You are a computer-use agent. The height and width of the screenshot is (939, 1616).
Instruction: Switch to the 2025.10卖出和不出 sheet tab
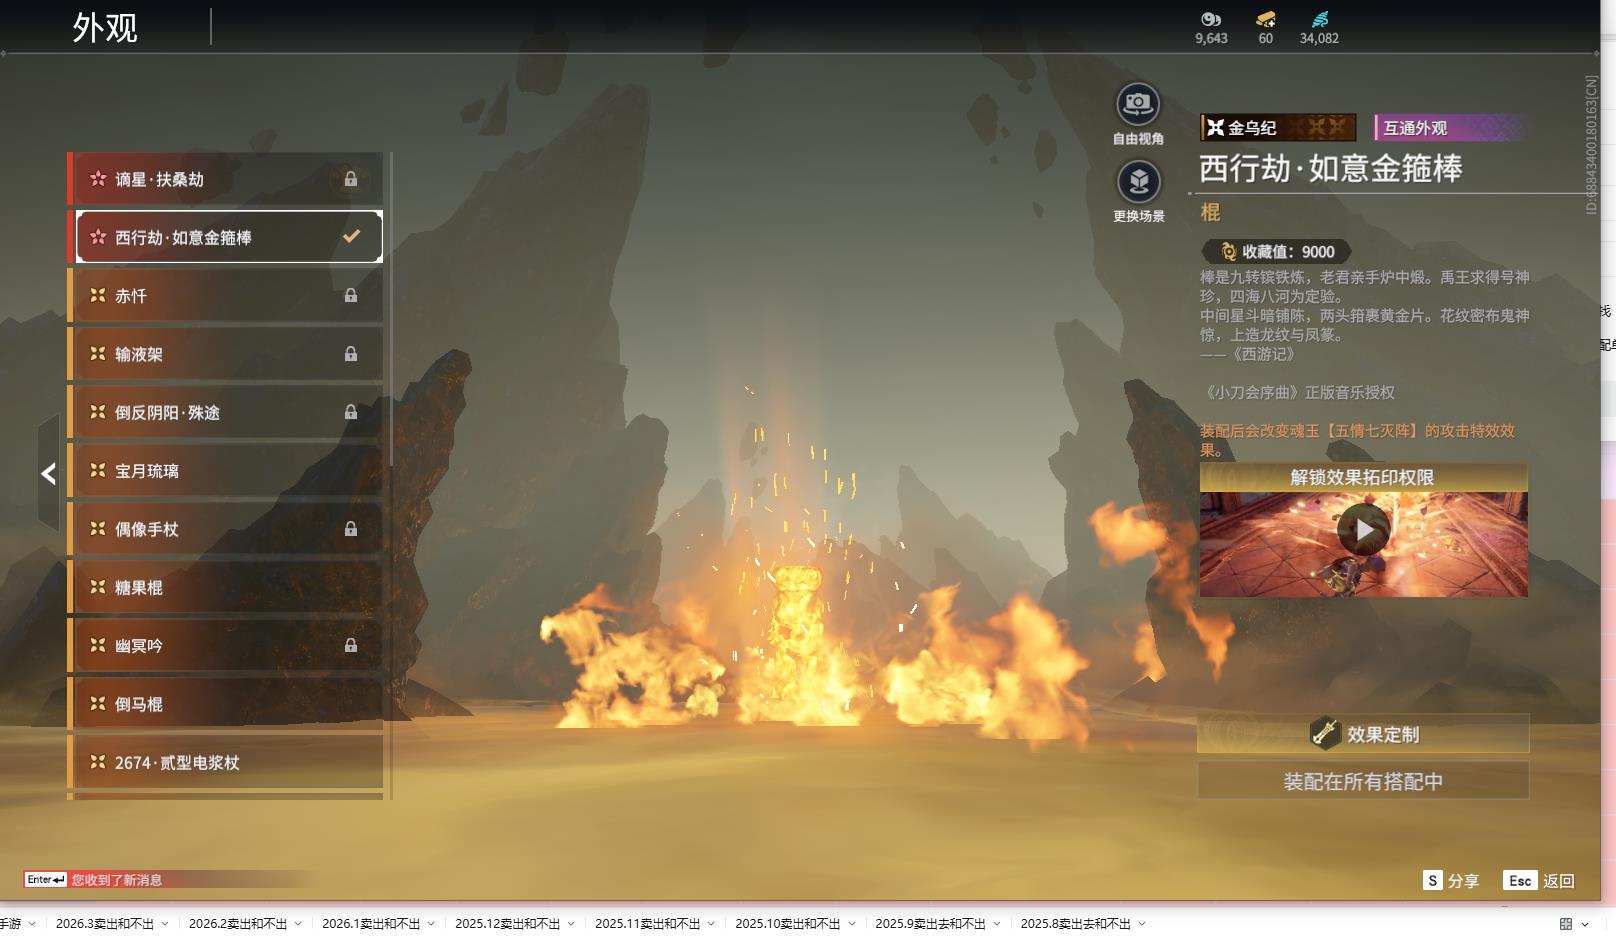click(787, 924)
